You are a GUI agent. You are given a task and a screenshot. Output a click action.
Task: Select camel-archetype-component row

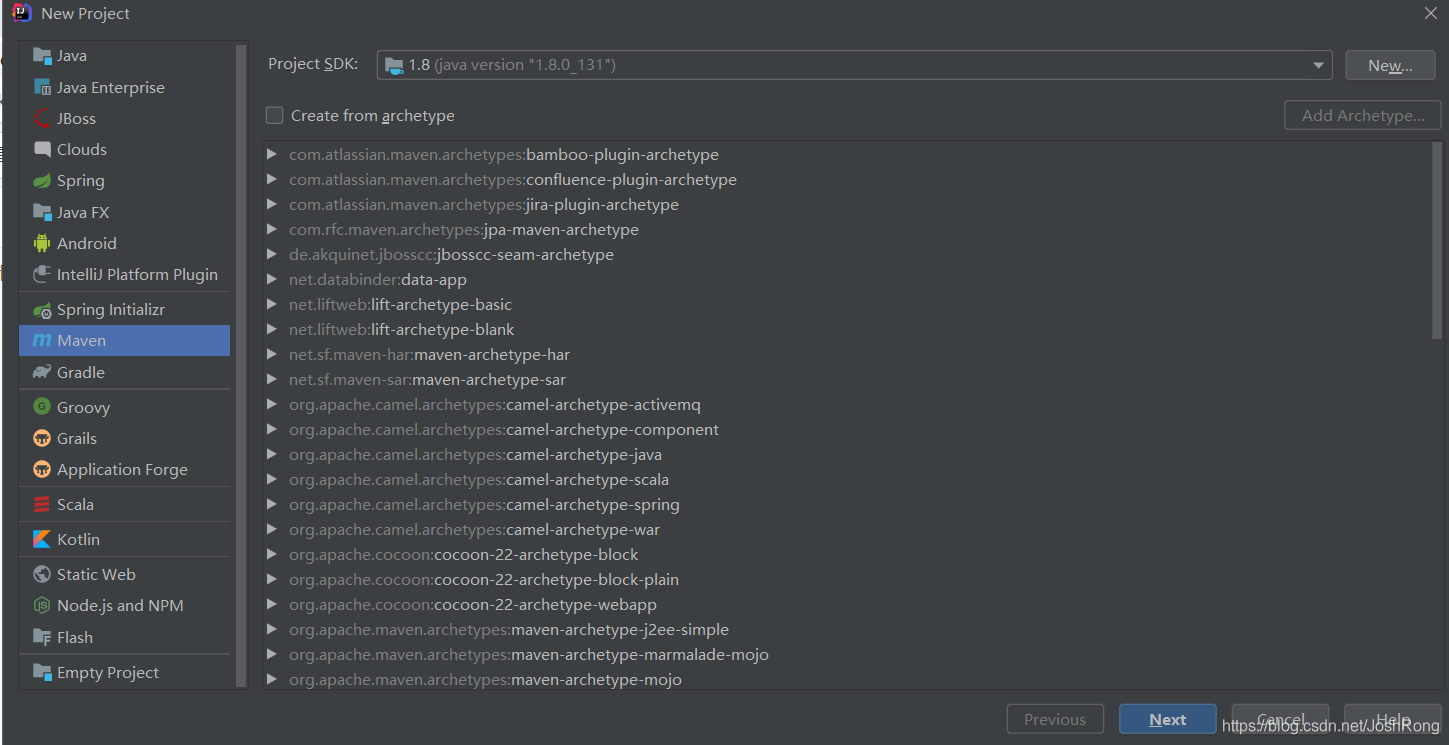848,429
